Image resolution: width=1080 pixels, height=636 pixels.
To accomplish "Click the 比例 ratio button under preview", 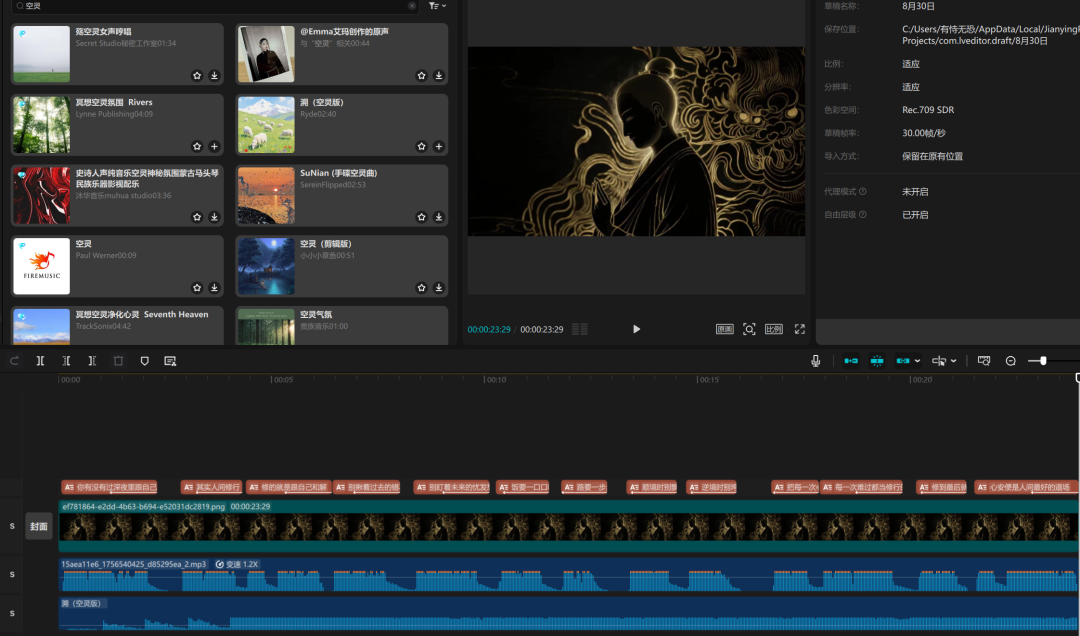I will click(x=773, y=329).
